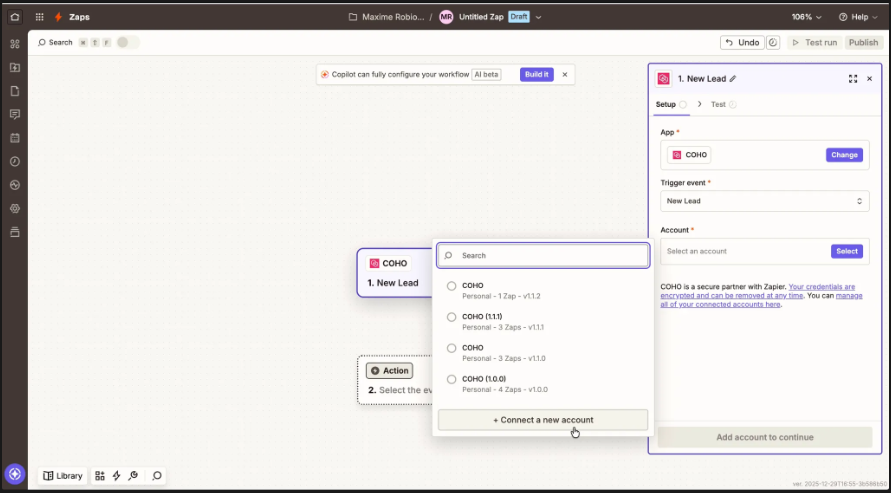Click the pencil icon to rename New Lead
This screenshot has width=891, height=493.
coord(733,79)
